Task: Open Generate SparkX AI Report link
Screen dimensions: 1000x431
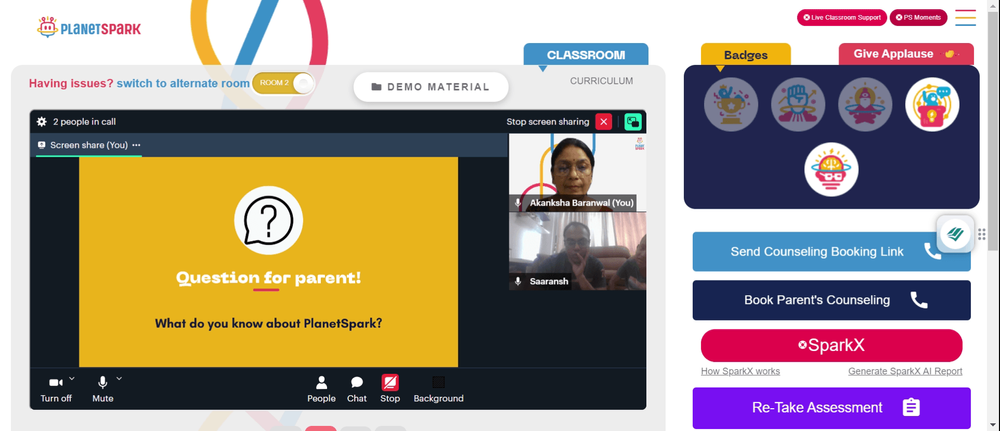Action: coord(905,372)
